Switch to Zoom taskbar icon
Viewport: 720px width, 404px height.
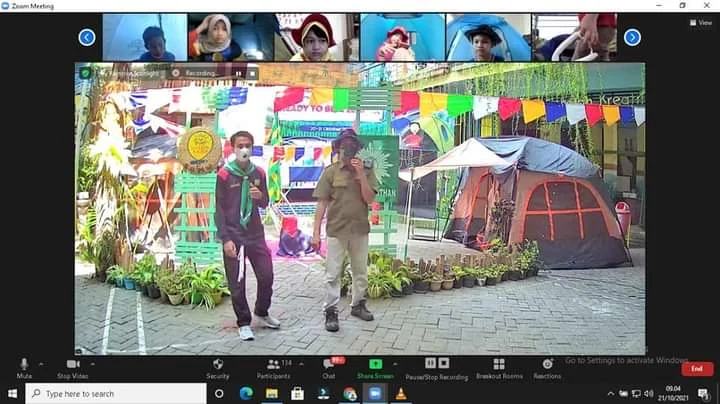coord(375,393)
